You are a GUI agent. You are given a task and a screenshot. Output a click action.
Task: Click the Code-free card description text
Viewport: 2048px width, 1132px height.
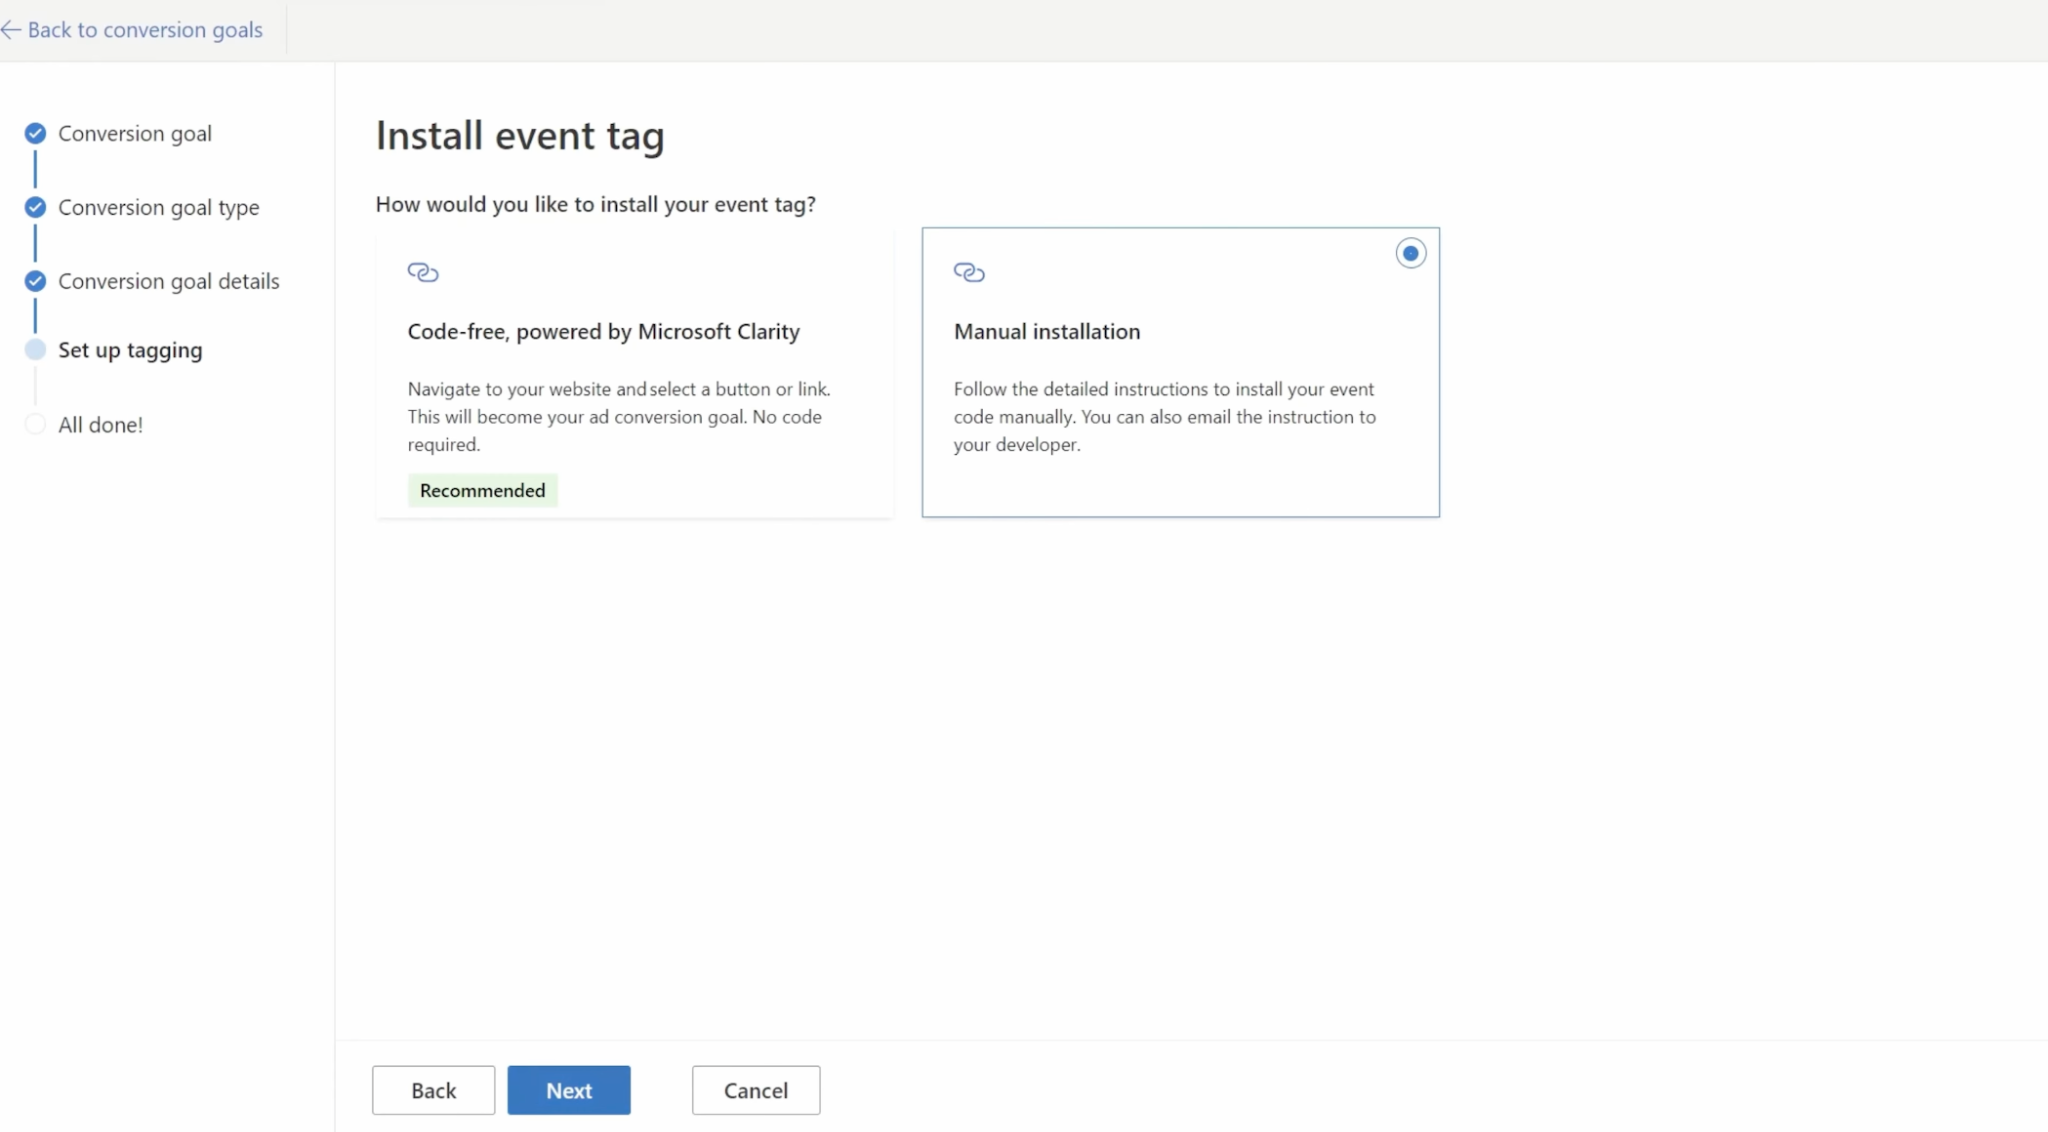click(x=619, y=417)
